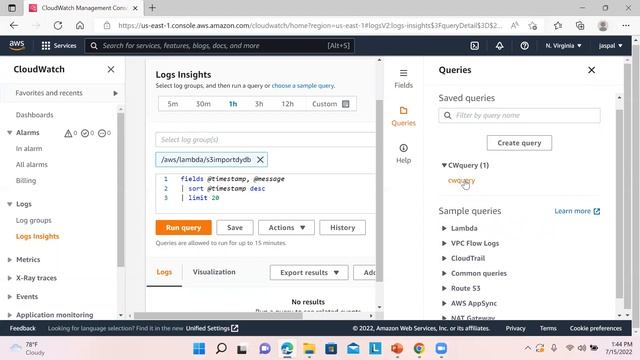640x360 pixels.
Task: Select the 30m time range
Action: pyautogui.click(x=203, y=104)
